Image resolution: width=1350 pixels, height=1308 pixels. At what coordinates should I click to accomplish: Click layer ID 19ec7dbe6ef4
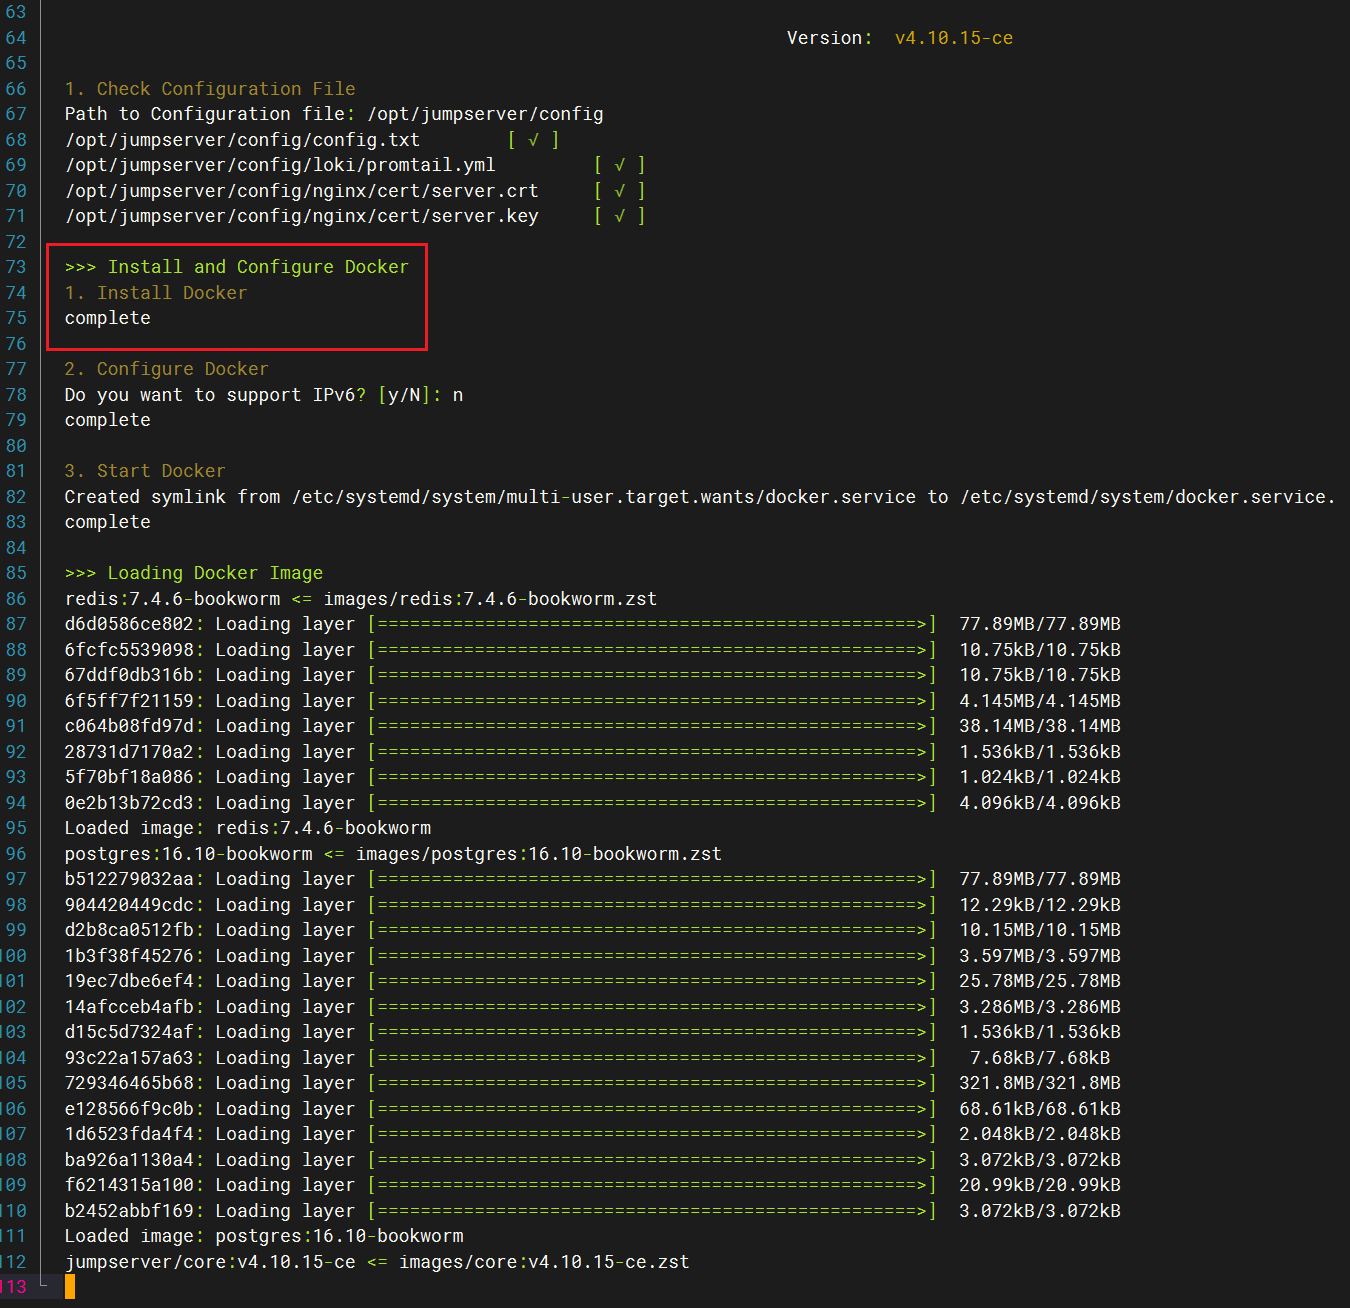point(129,981)
